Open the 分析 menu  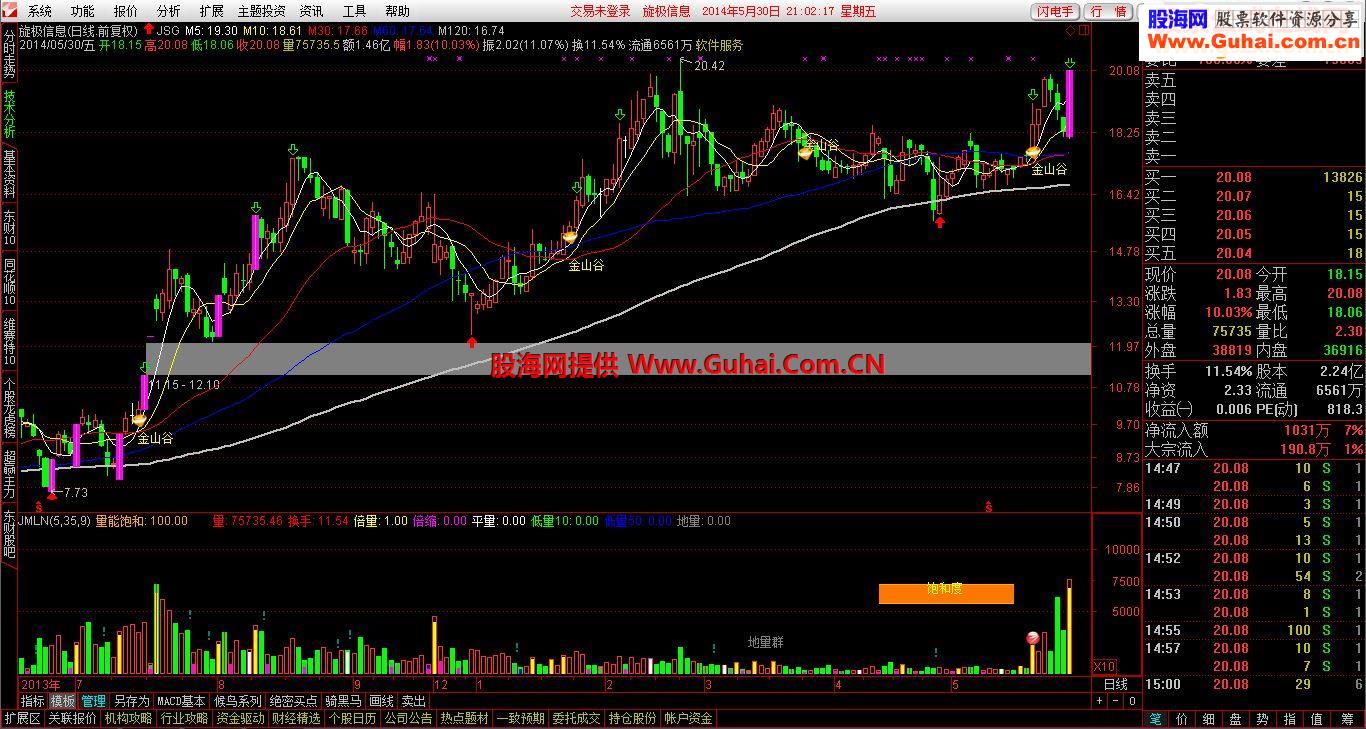[x=169, y=11]
